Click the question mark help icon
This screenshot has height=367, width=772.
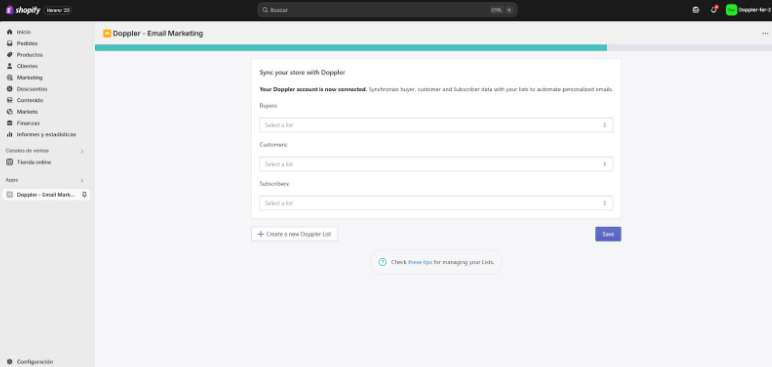point(383,262)
